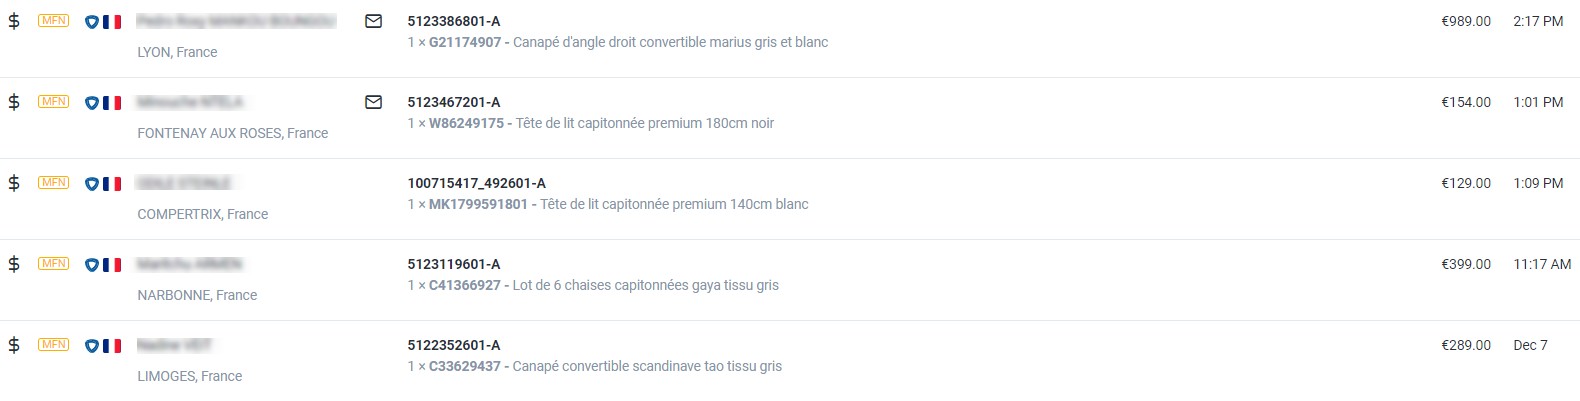Open the envelope icon for order 5123467201-A
Viewport: 1580px width, 401px height.
pos(374,102)
